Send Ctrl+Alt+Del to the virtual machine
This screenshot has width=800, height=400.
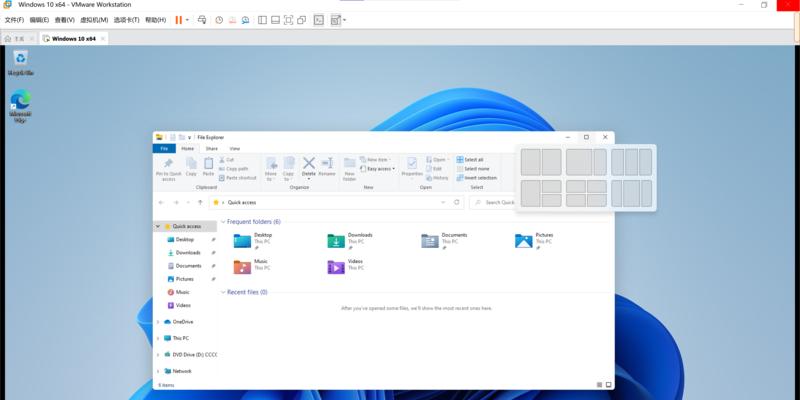[x=202, y=20]
